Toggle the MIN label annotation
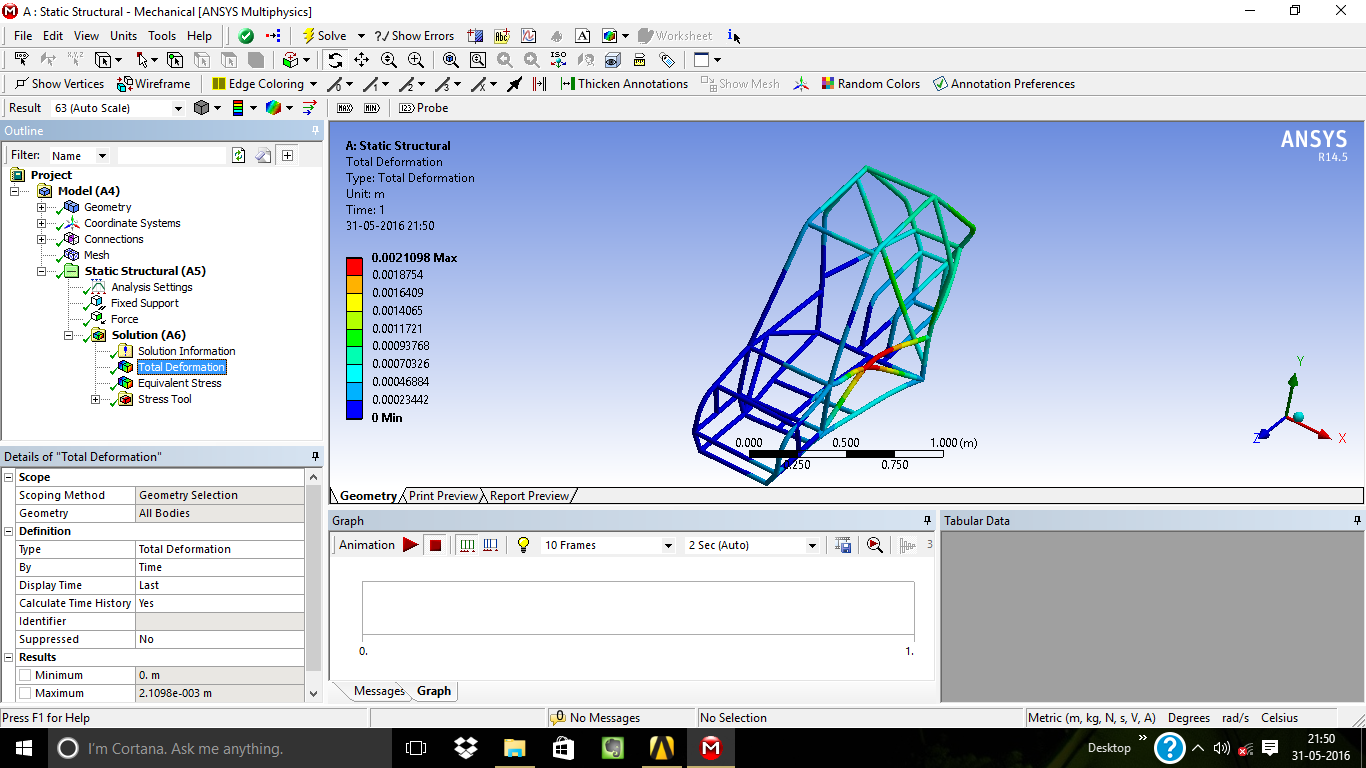Viewport: 1366px width, 768px height. point(372,108)
